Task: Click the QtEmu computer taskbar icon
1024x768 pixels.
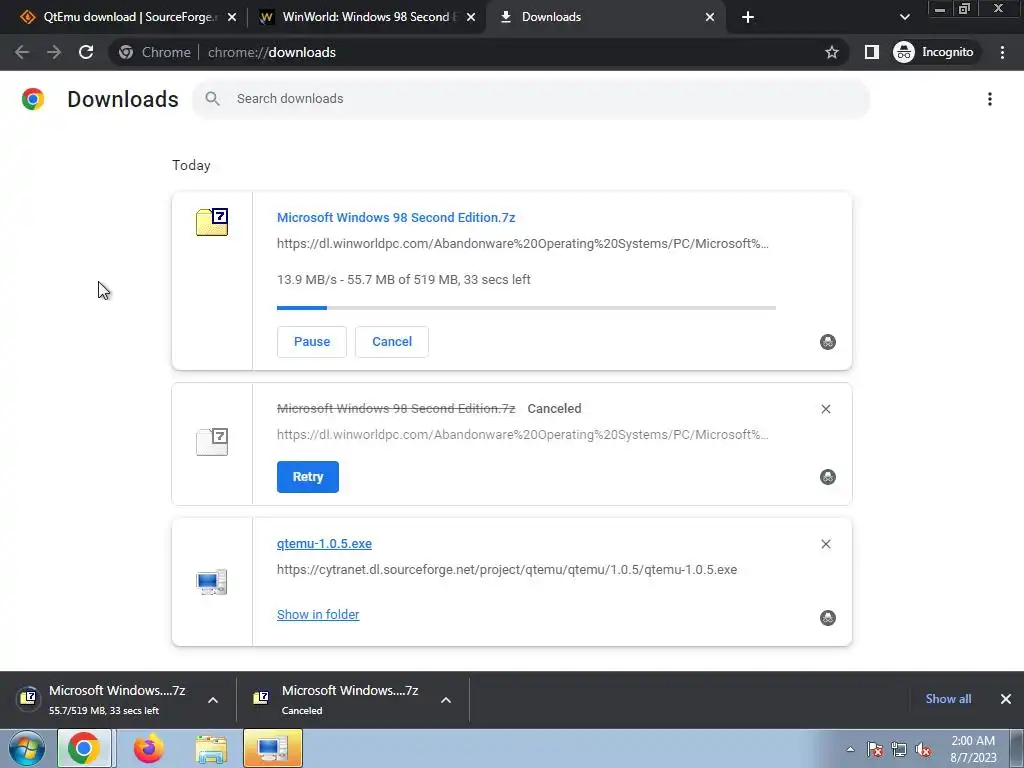Action: click(273, 748)
